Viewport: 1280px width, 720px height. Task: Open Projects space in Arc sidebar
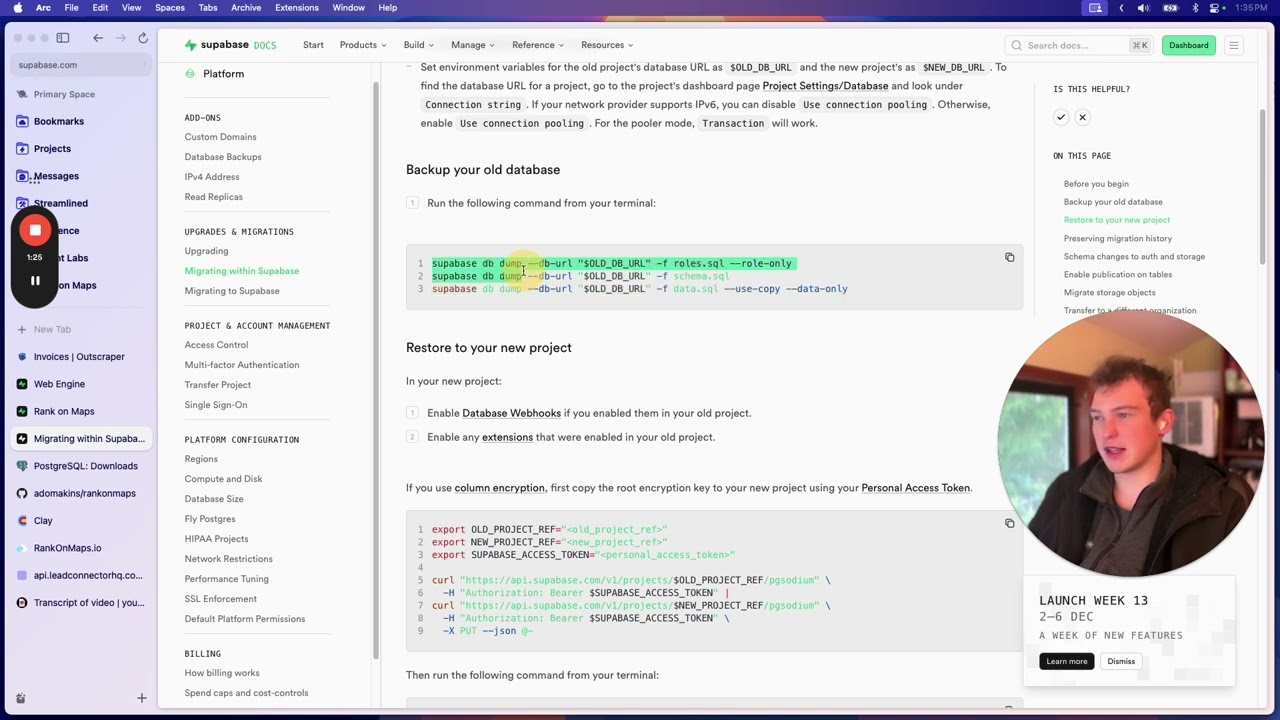tap(52, 148)
